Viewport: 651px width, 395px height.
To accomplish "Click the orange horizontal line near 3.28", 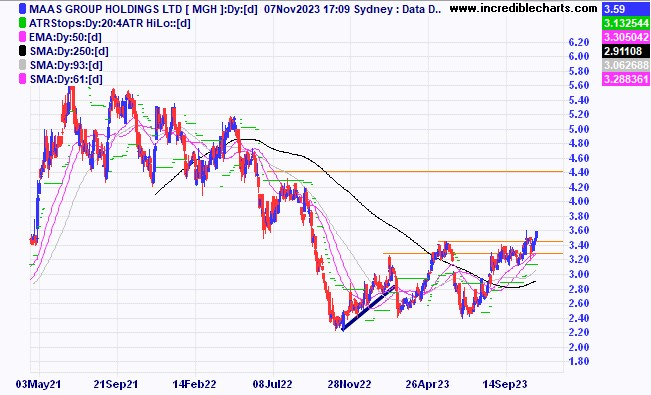I will (x=473, y=253).
